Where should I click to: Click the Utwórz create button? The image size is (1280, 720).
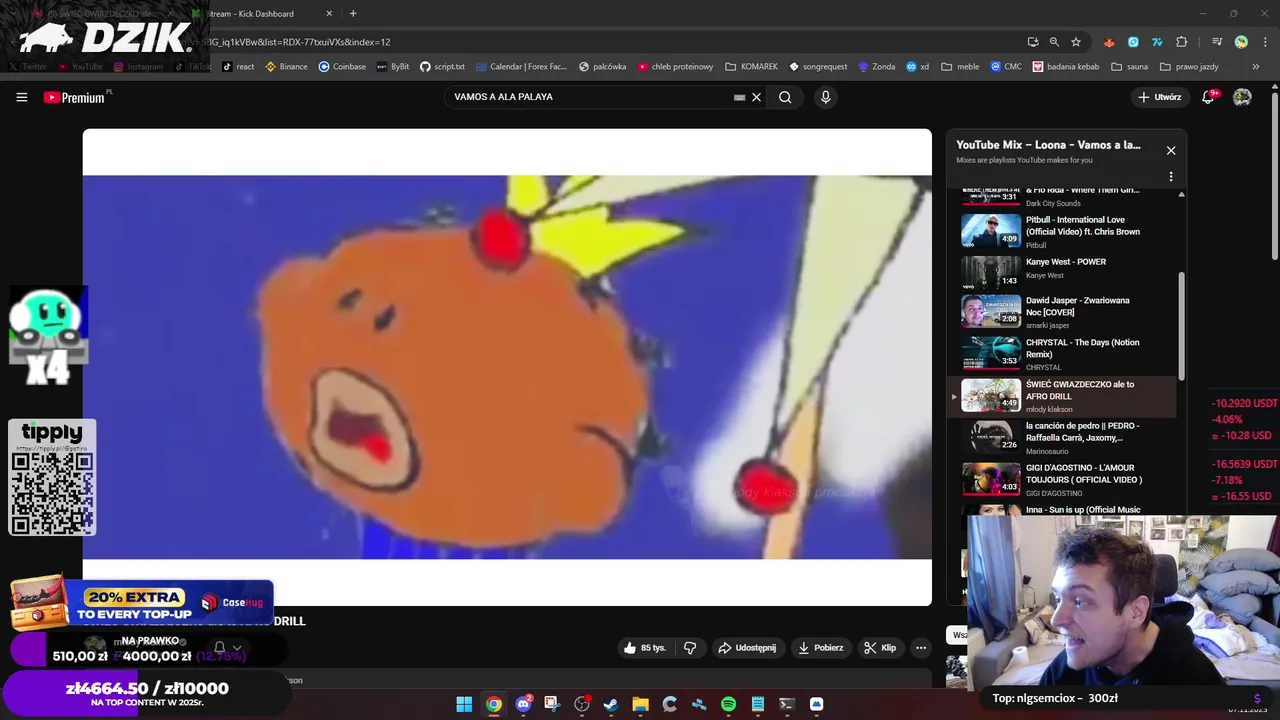click(x=1160, y=97)
